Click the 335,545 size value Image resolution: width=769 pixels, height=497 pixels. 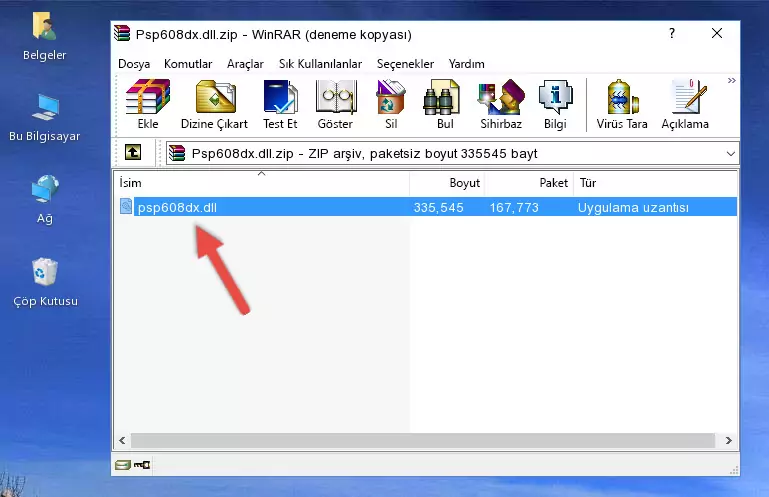[438, 208]
